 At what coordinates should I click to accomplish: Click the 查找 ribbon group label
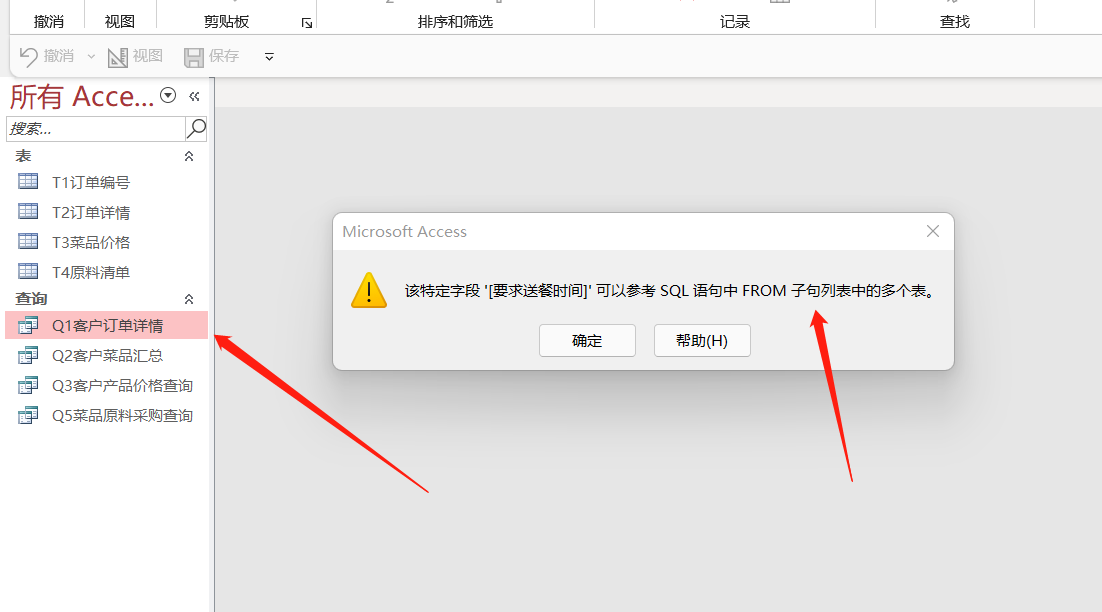click(x=955, y=22)
